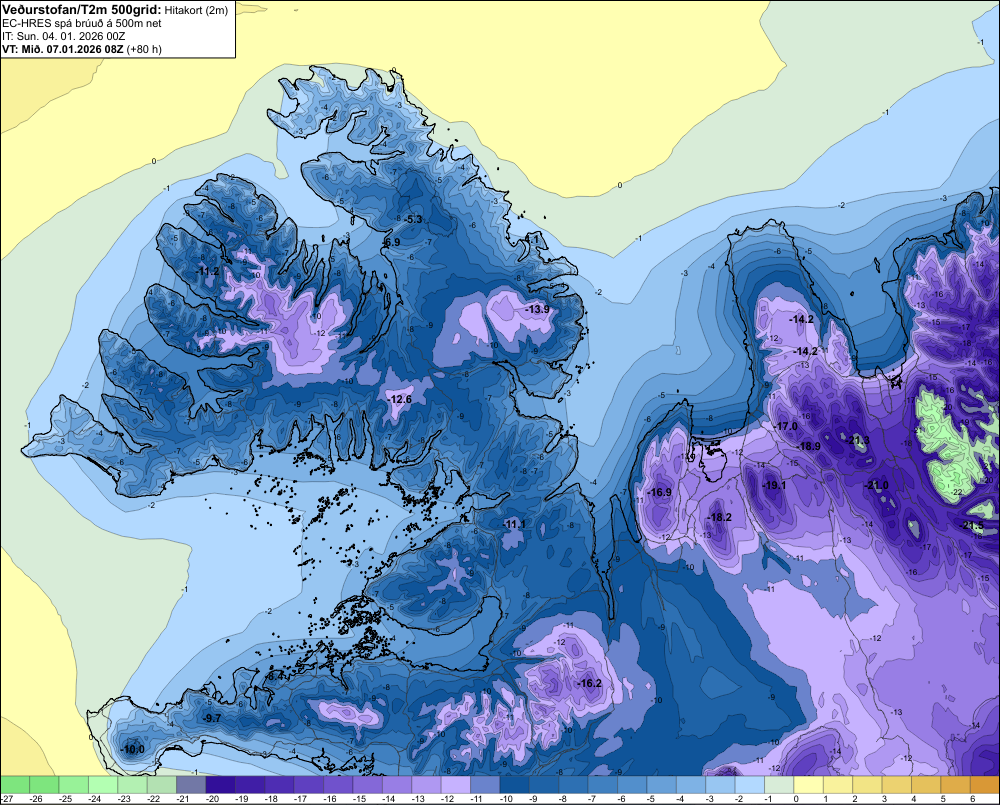
Task: Click the orange legend swatch labeled 6
Action: 984,785
